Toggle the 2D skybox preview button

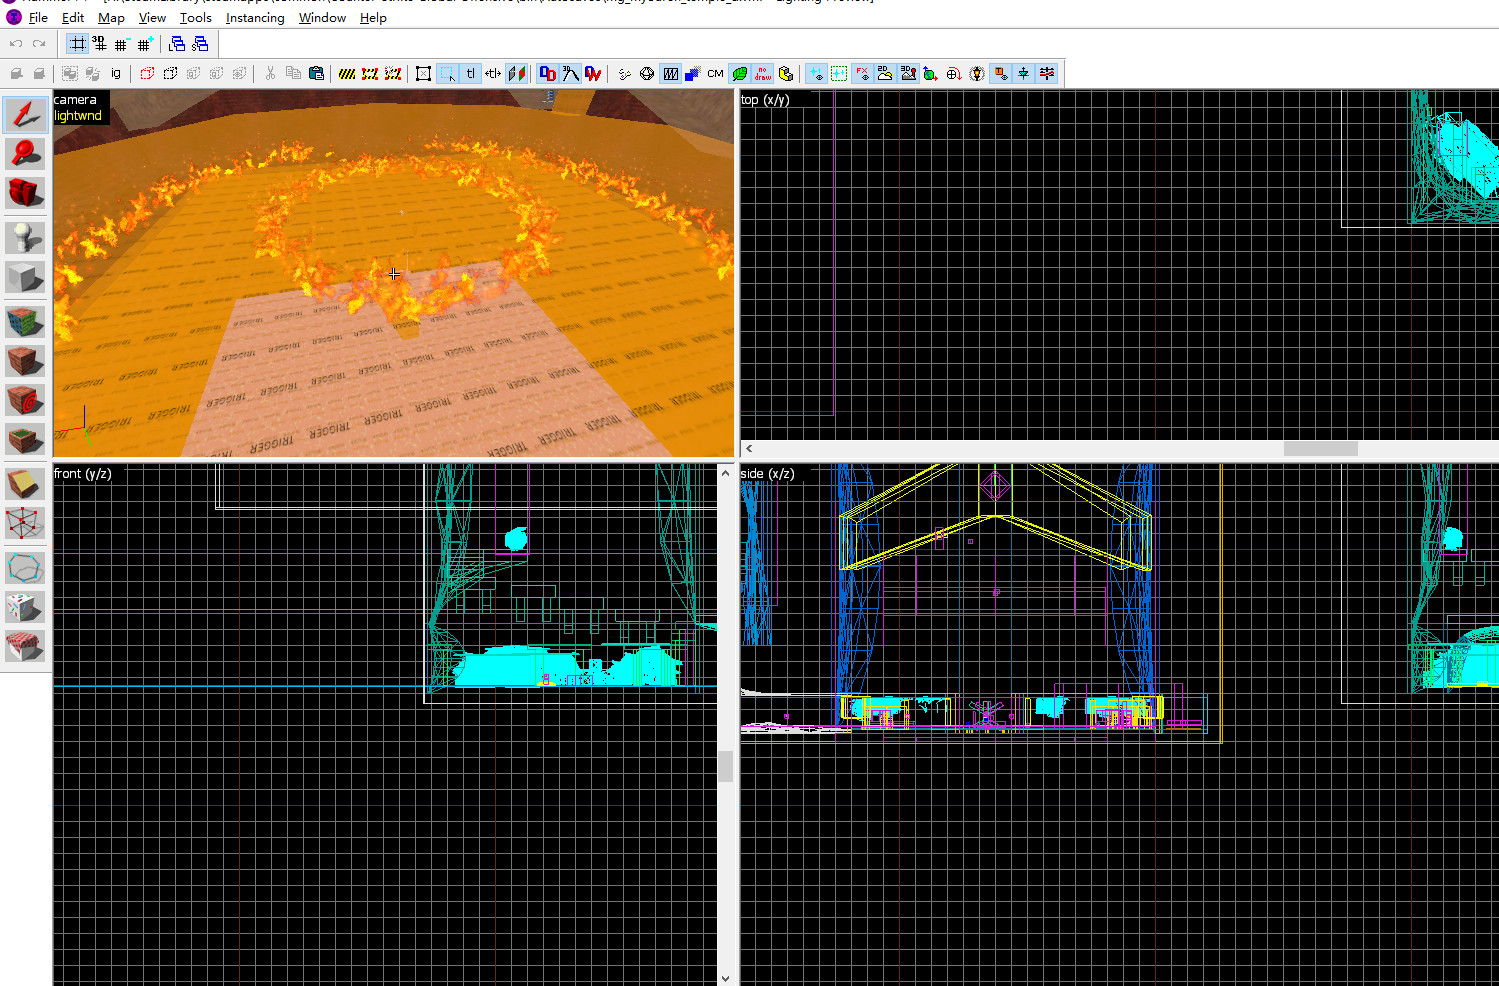click(885, 73)
